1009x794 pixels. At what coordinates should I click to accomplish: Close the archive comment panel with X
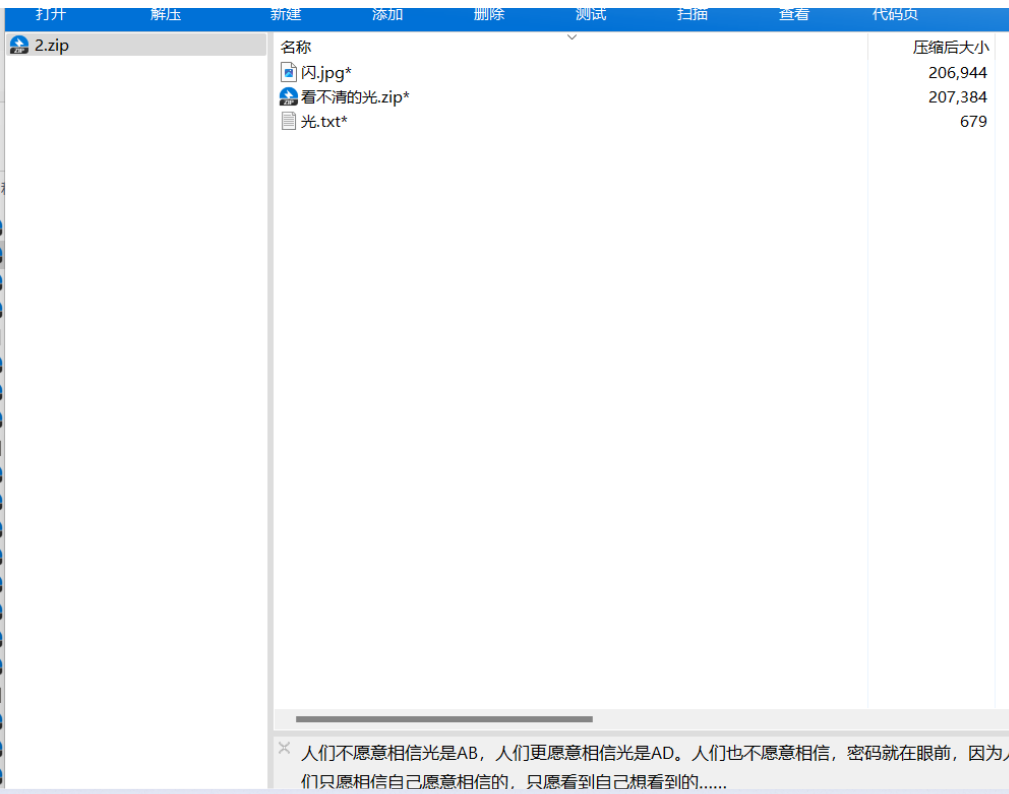tap(284, 748)
